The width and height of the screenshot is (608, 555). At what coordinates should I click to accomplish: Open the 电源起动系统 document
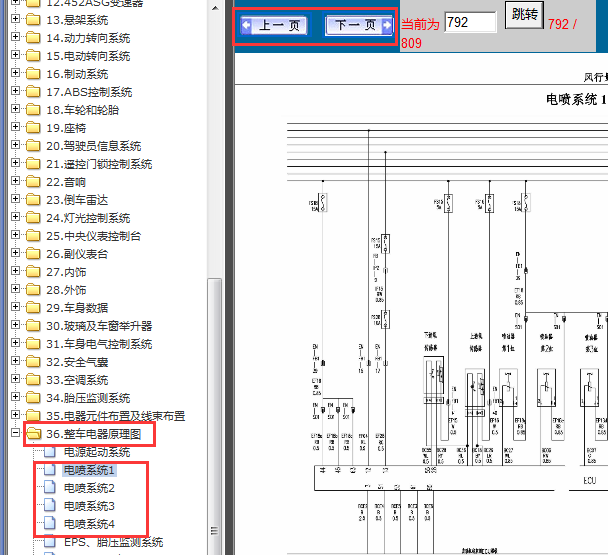tap(97, 452)
